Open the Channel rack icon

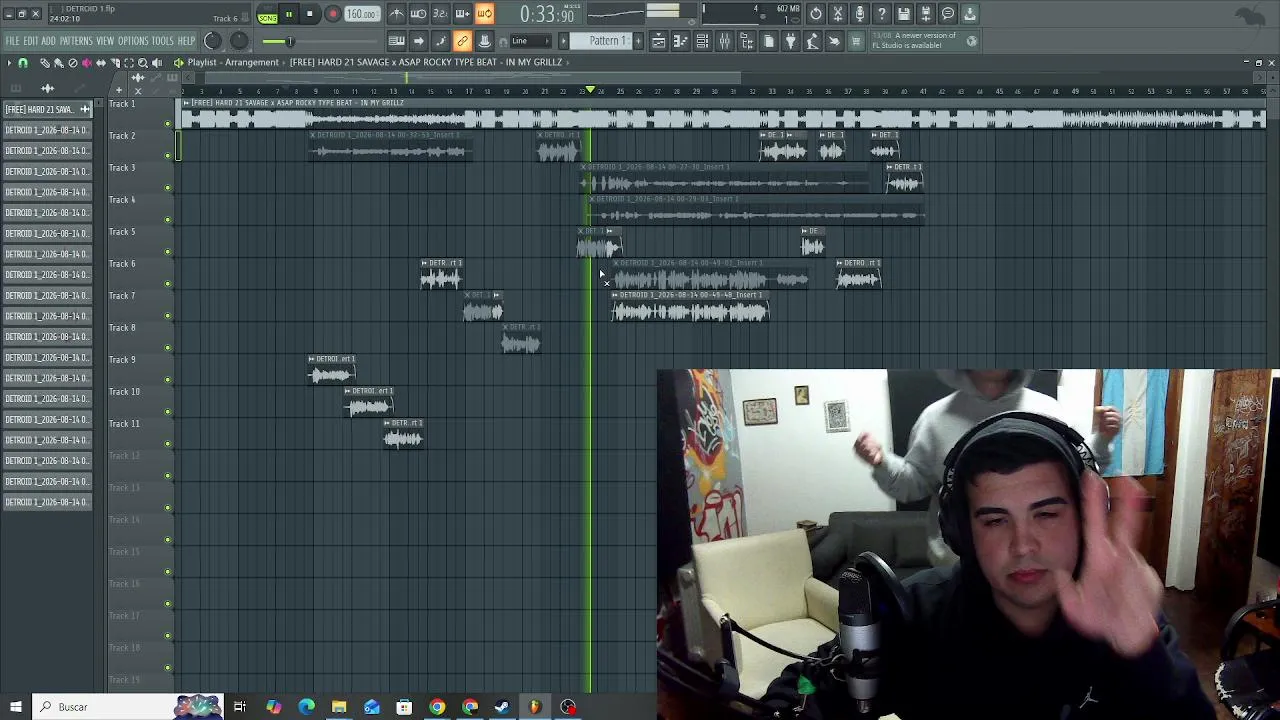click(x=703, y=41)
